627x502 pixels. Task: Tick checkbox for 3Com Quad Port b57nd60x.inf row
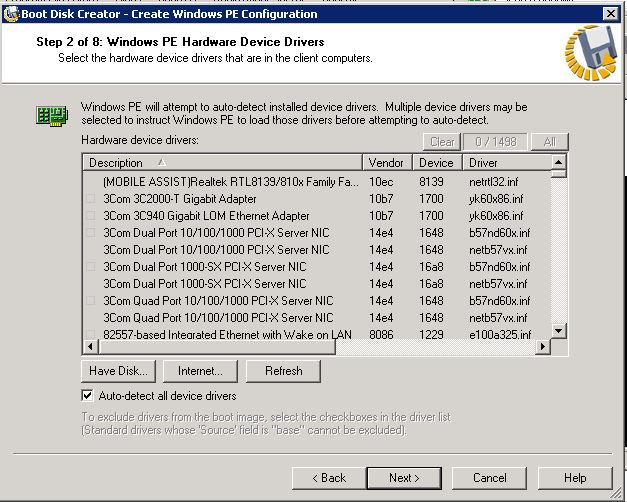[91, 301]
